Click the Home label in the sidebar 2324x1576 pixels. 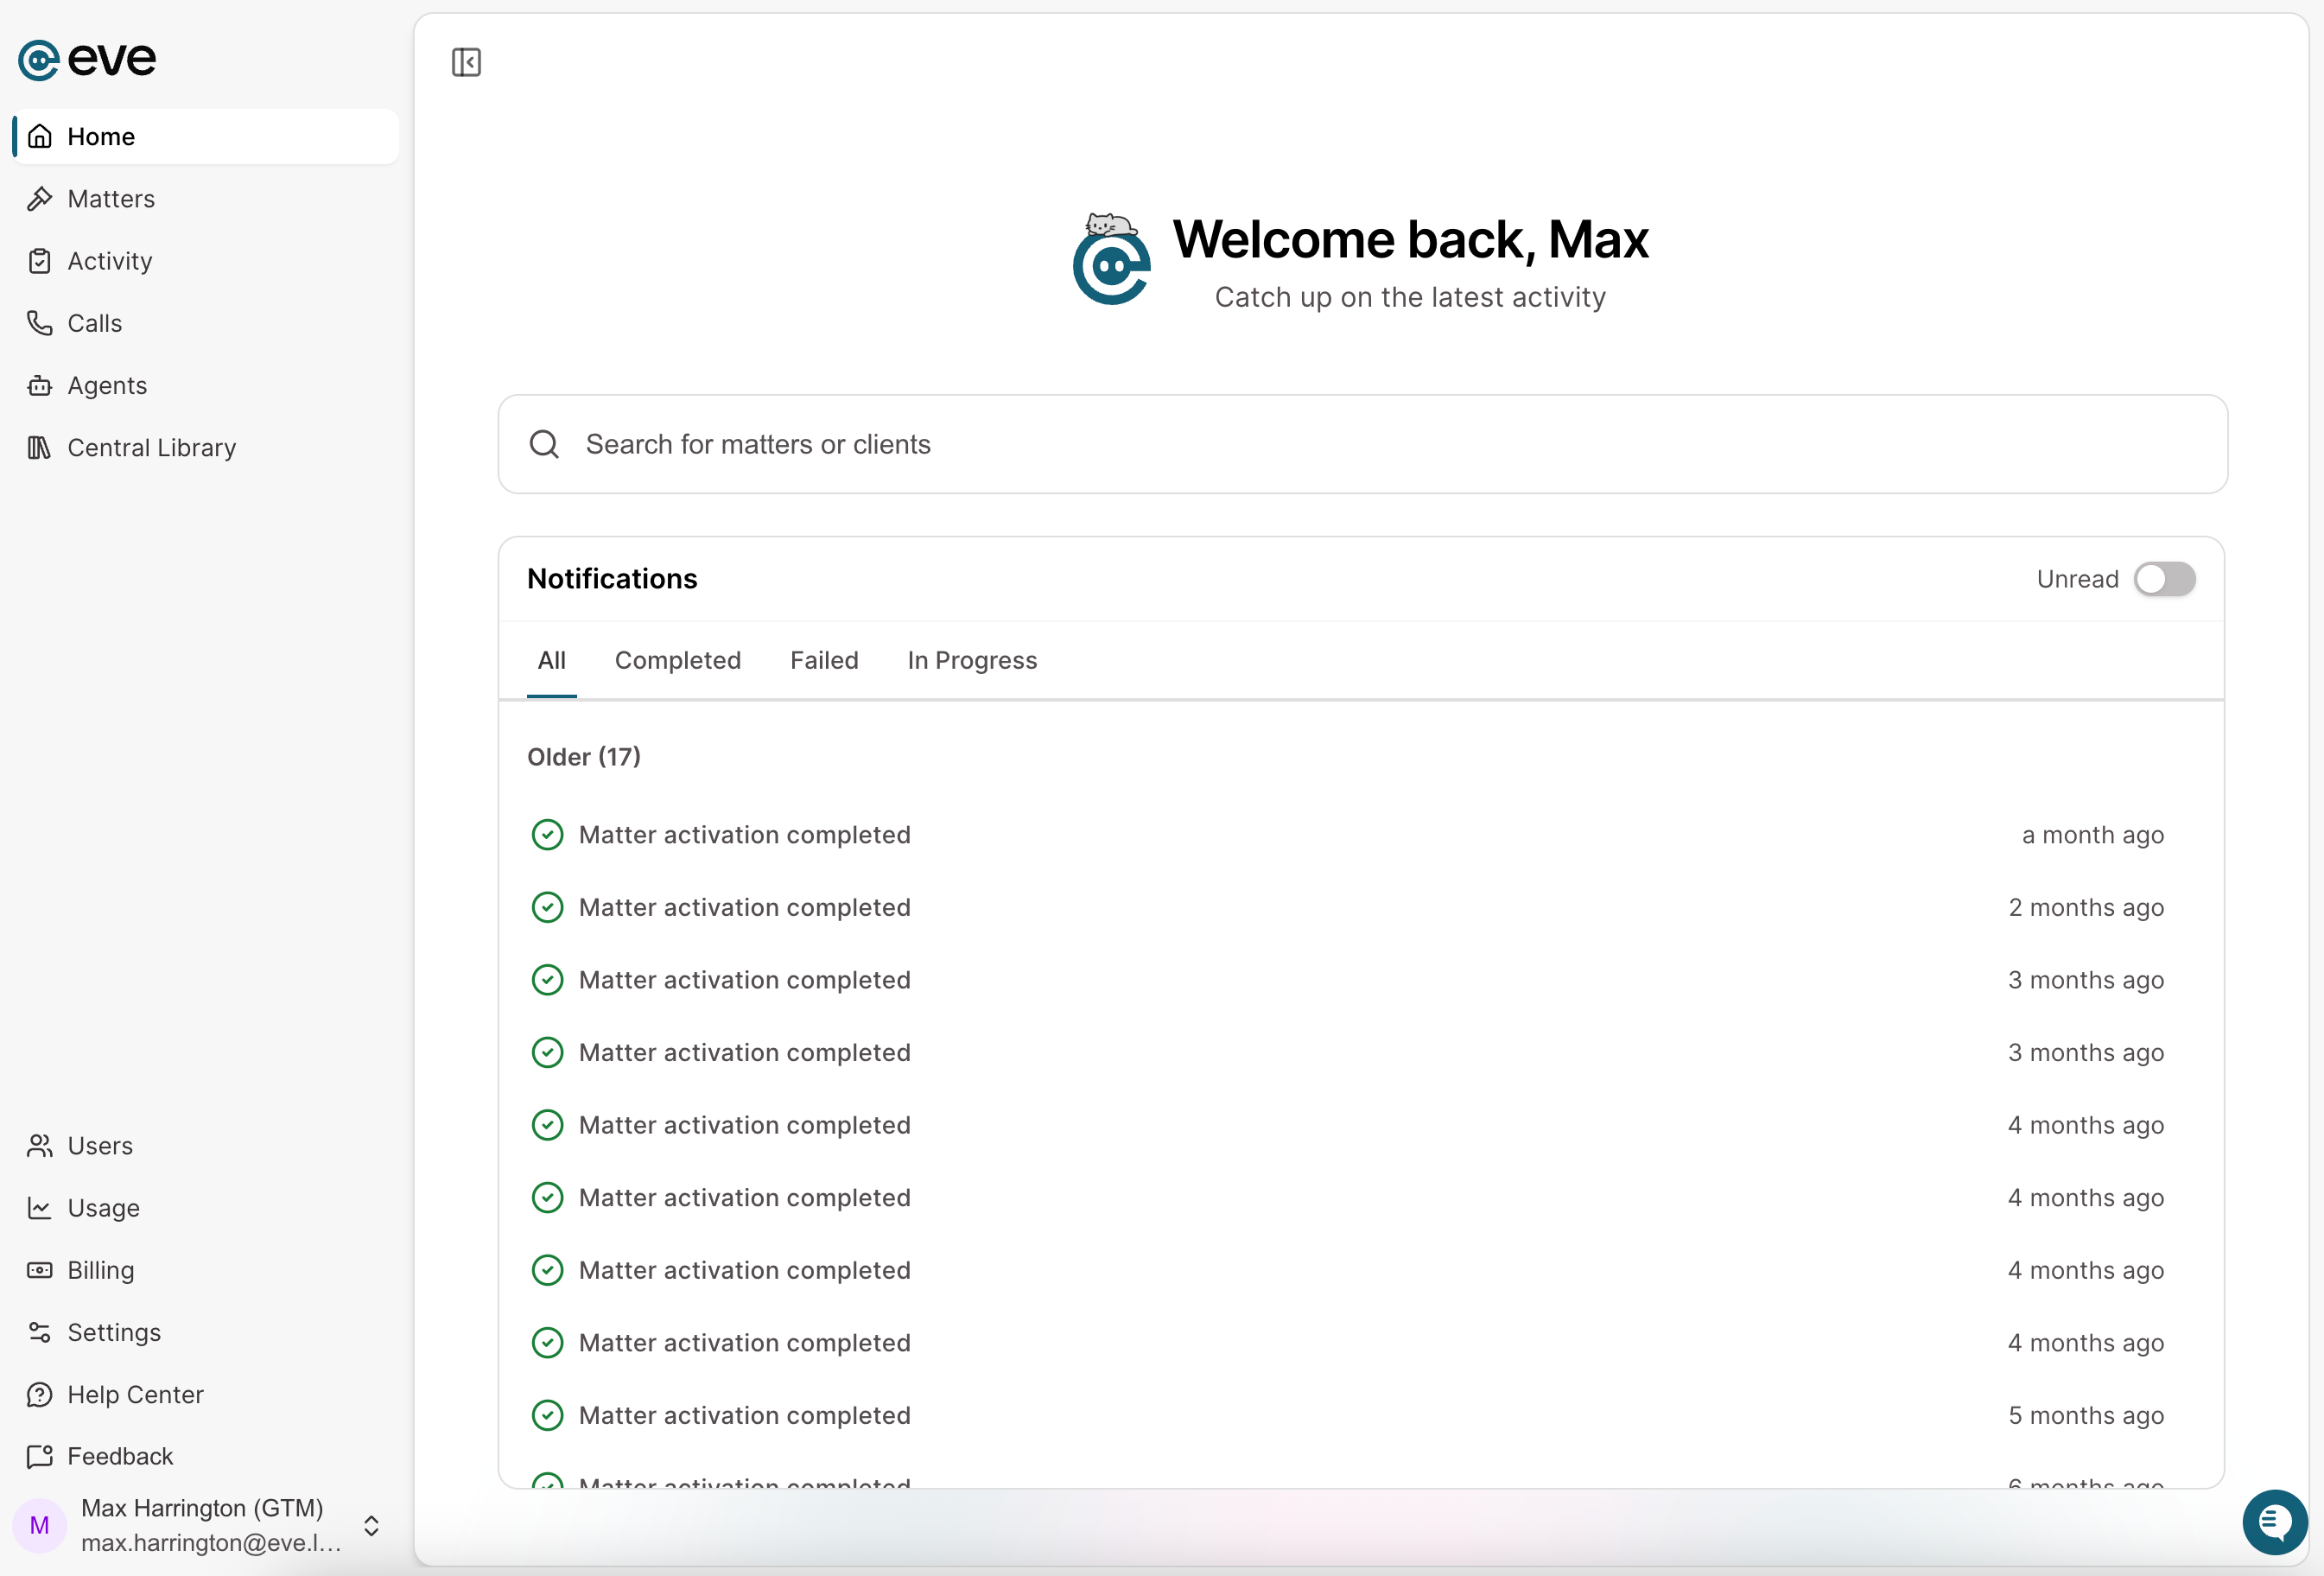tap(101, 136)
